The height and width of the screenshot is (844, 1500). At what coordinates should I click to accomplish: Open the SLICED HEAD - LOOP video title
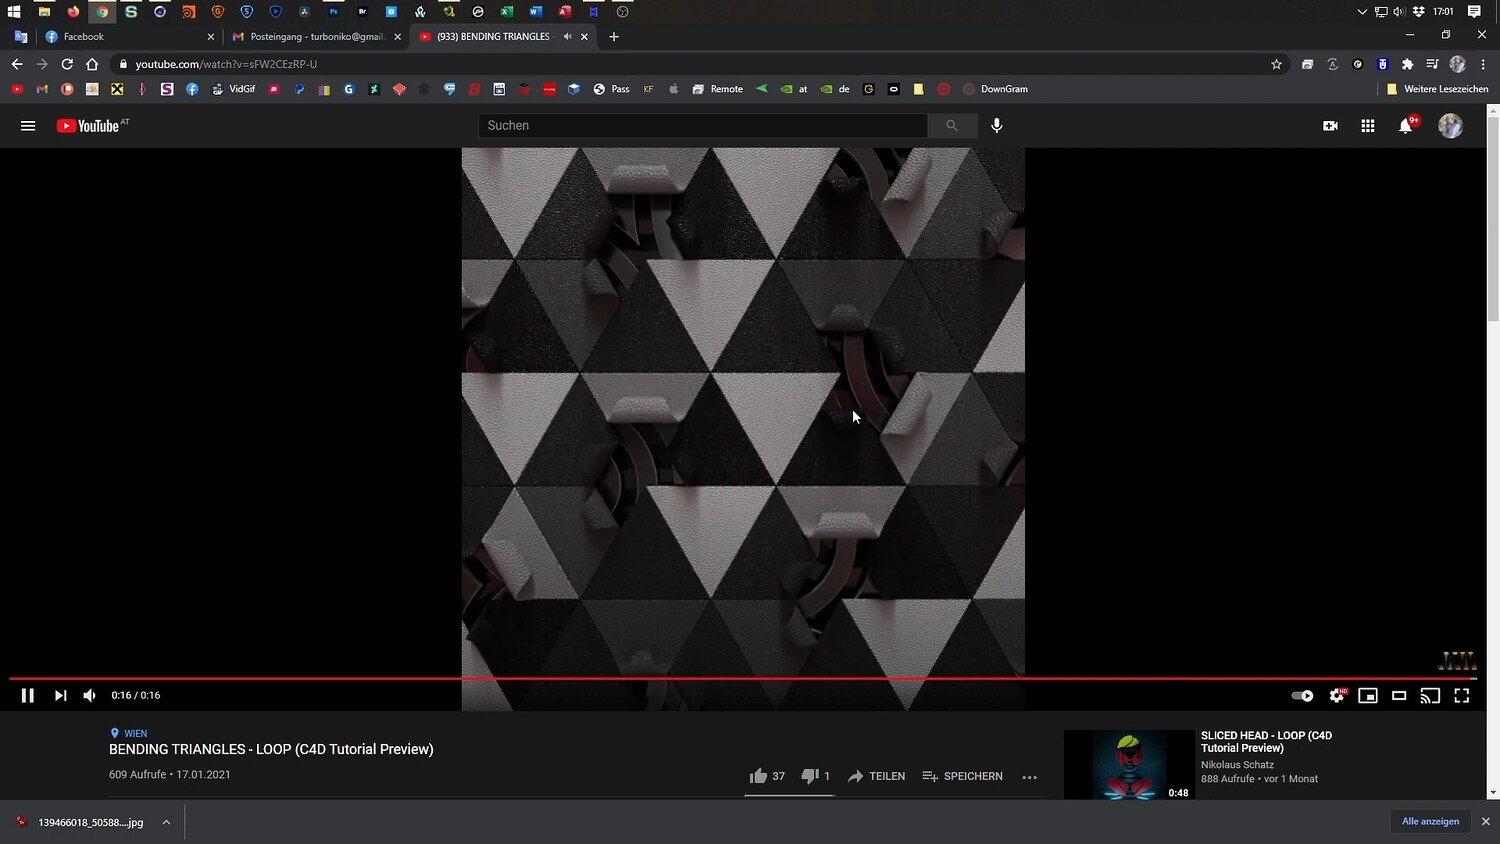(1266, 742)
